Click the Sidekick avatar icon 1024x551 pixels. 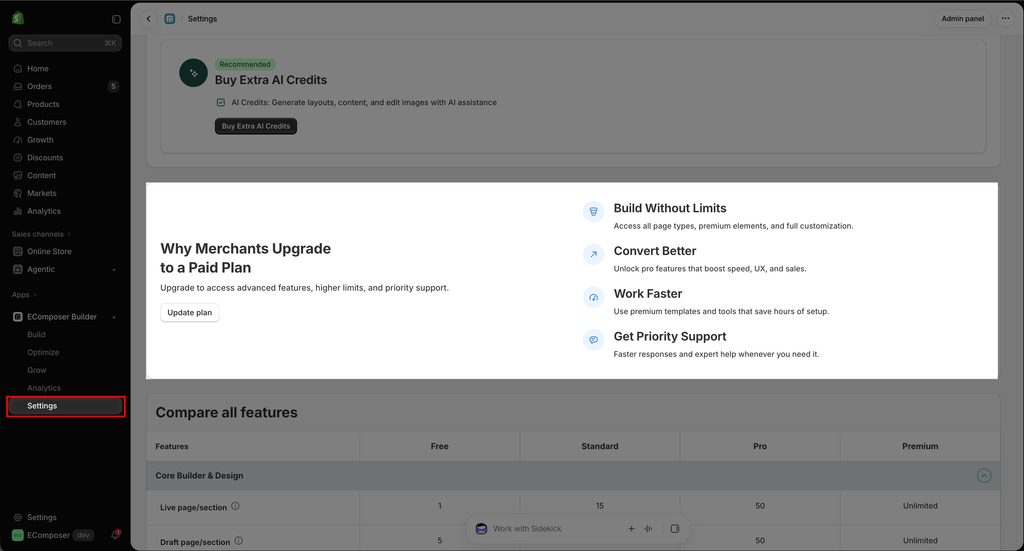[481, 529]
